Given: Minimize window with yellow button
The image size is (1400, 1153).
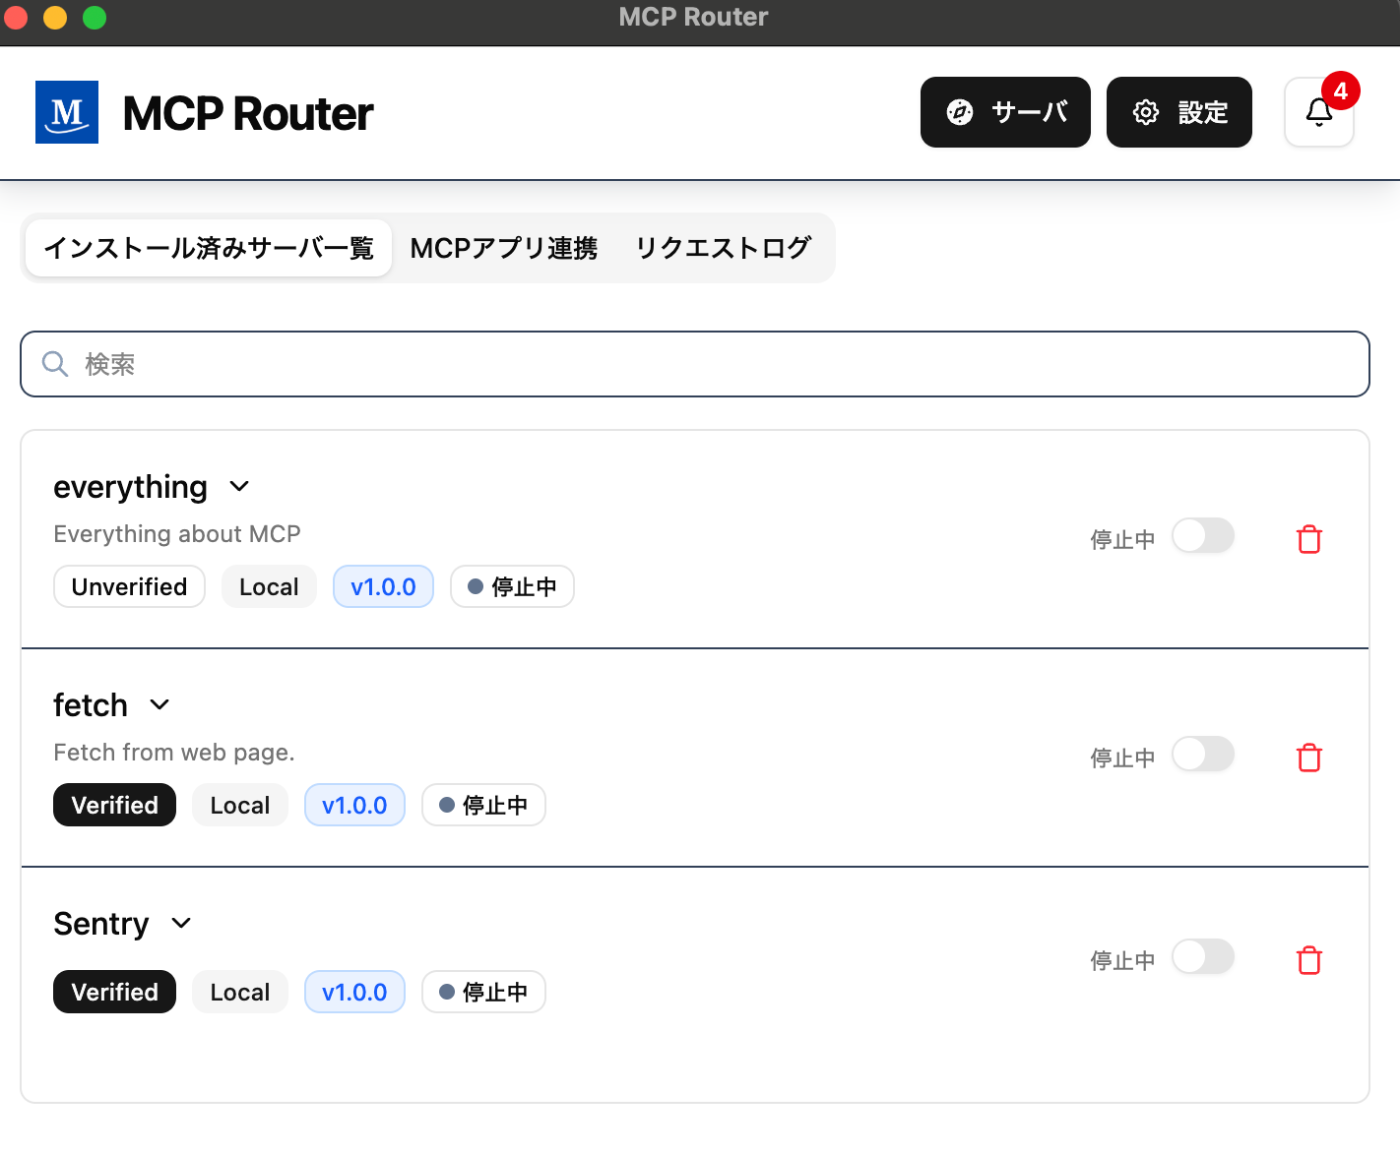Looking at the screenshot, I should (55, 17).
